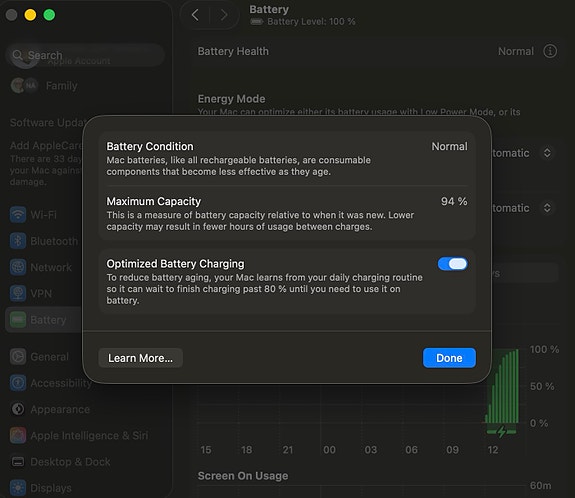Click the Learn More... button
575x498 pixels.
tap(140, 358)
